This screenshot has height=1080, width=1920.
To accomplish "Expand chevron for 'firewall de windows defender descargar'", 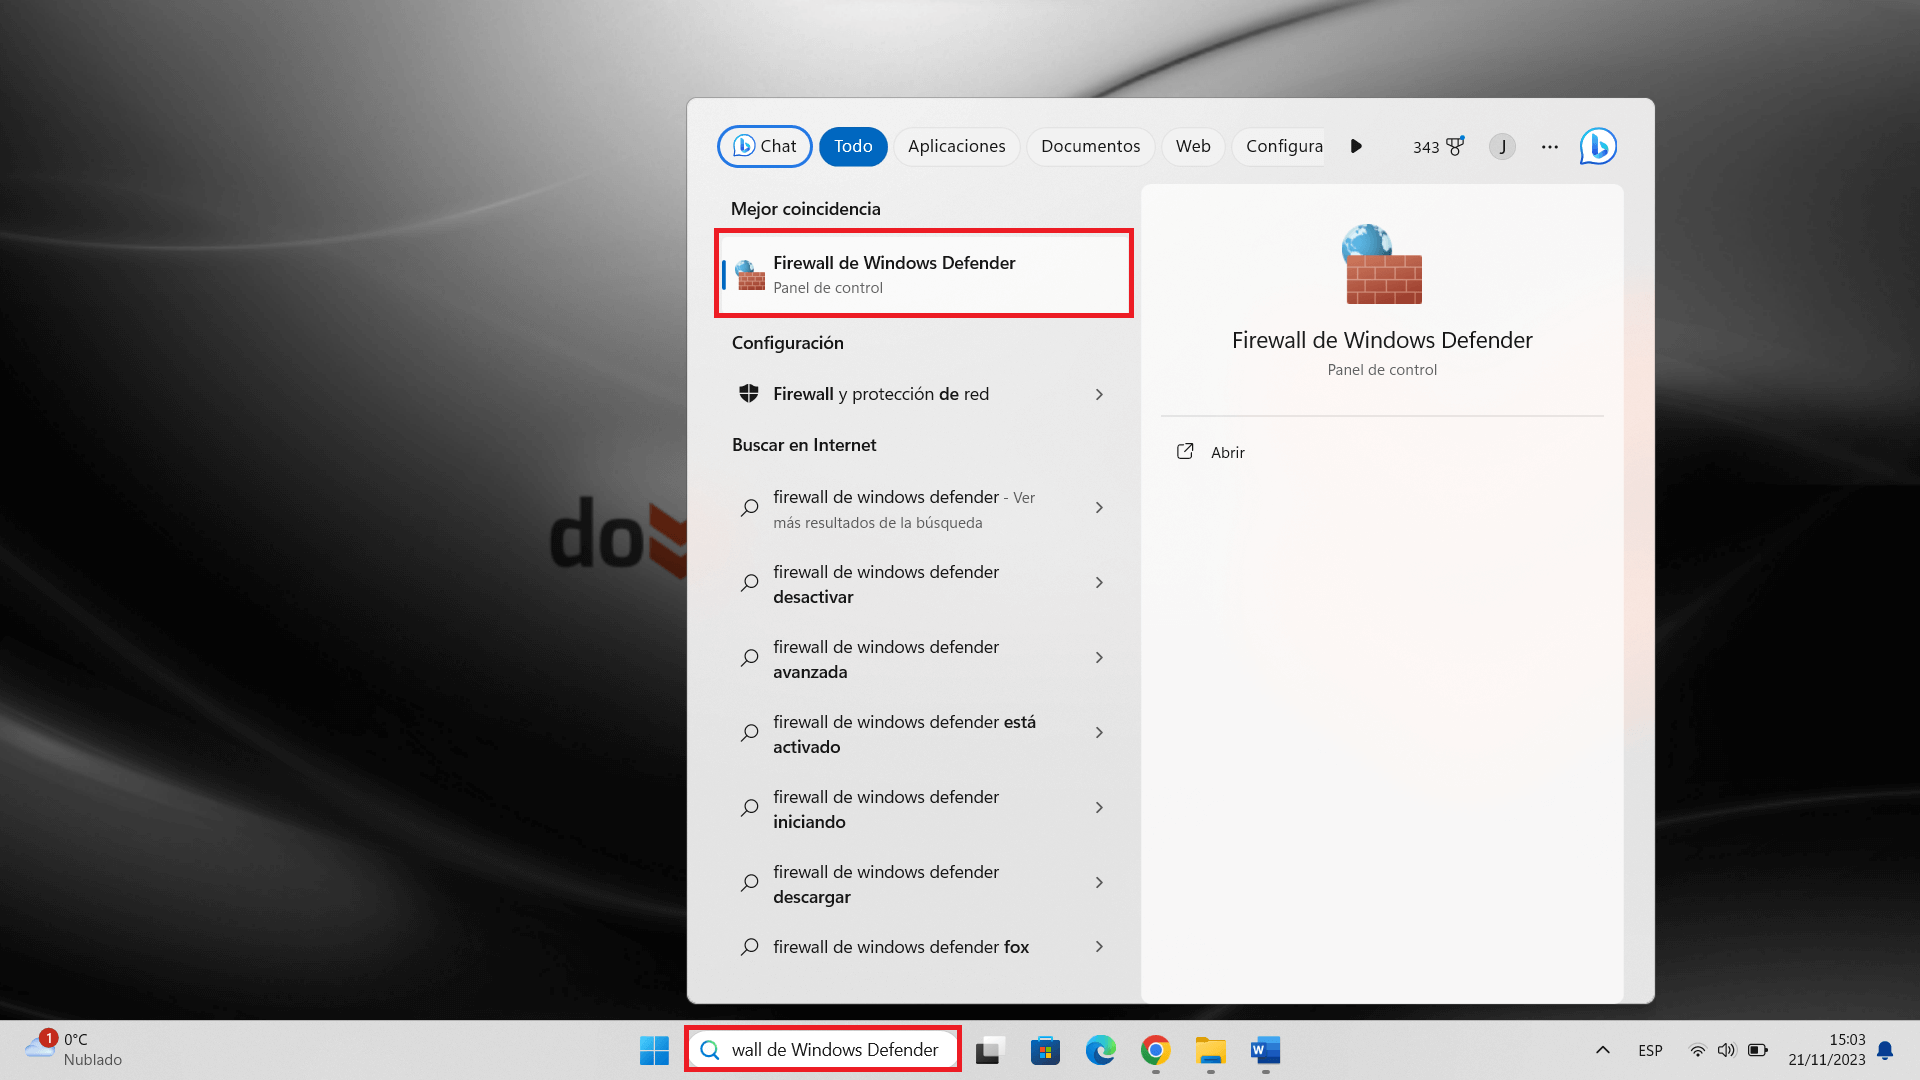I will coord(1099,883).
